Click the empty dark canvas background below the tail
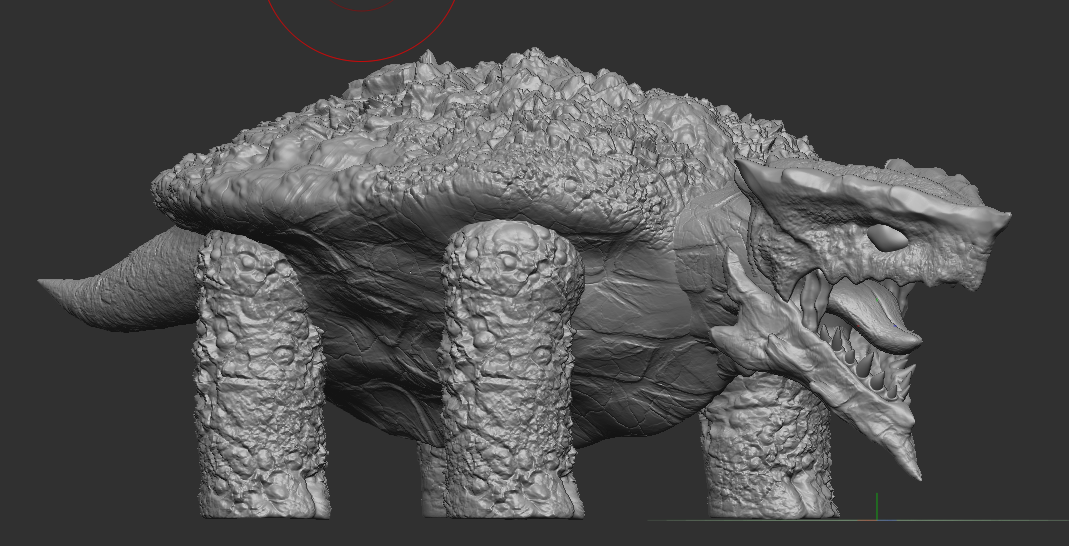This screenshot has width=1069, height=546. (102, 423)
